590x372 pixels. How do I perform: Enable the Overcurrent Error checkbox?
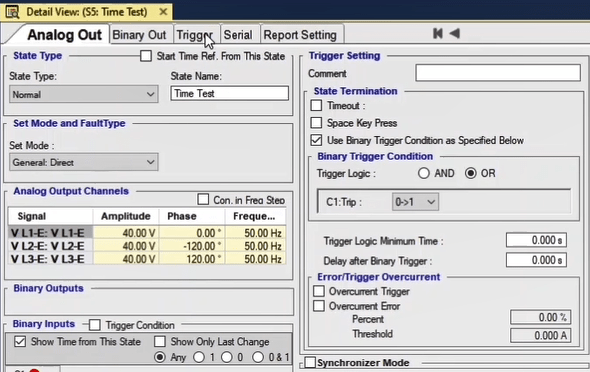[319, 306]
